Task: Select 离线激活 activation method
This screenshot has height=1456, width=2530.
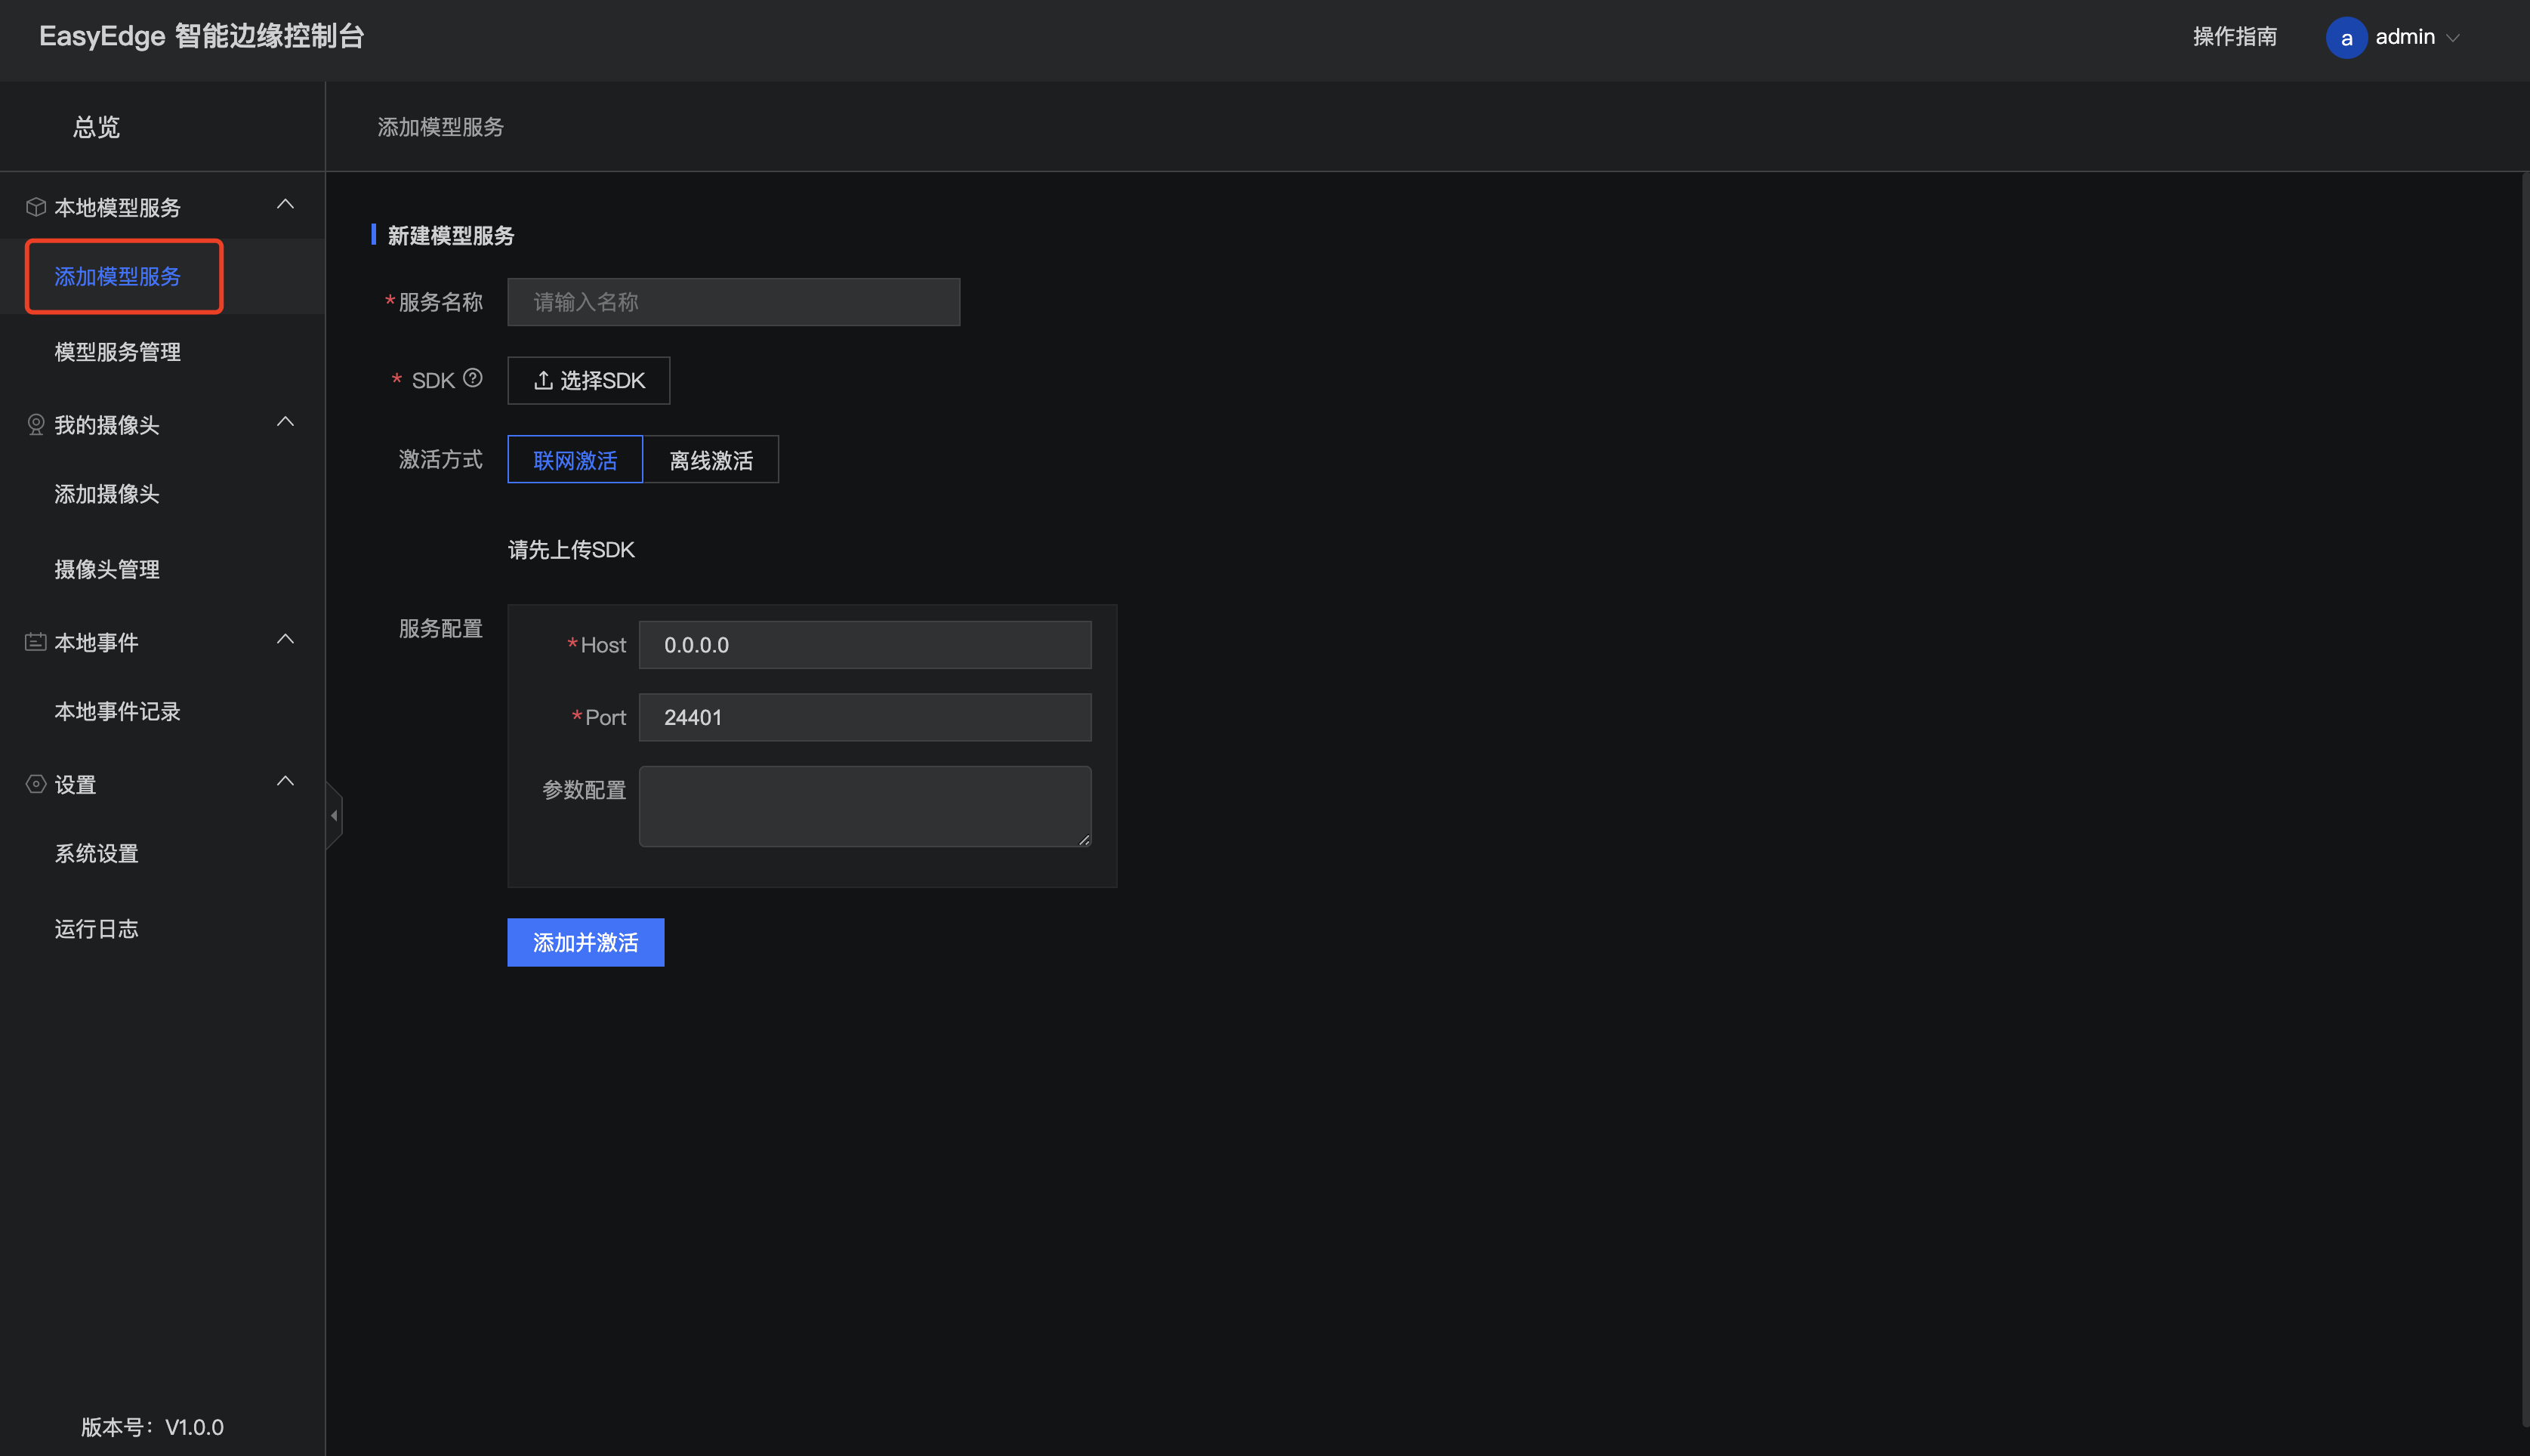Action: coord(711,460)
